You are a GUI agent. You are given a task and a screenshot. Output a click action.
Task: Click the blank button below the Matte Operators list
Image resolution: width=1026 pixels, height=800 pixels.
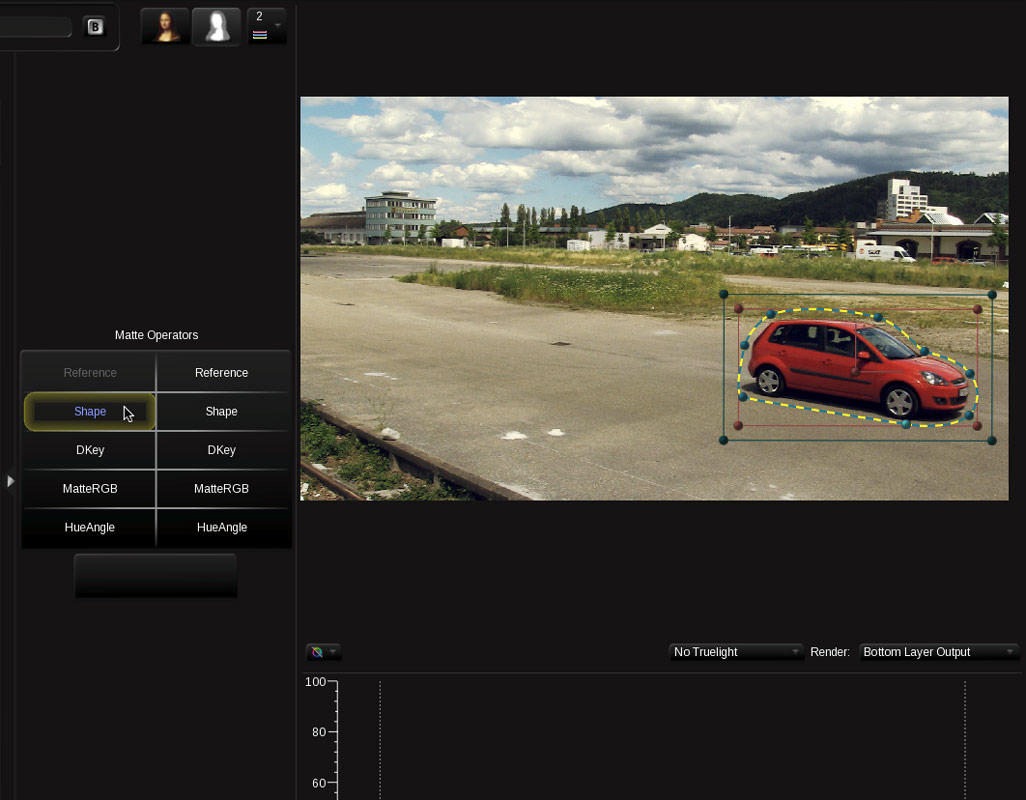(x=156, y=575)
